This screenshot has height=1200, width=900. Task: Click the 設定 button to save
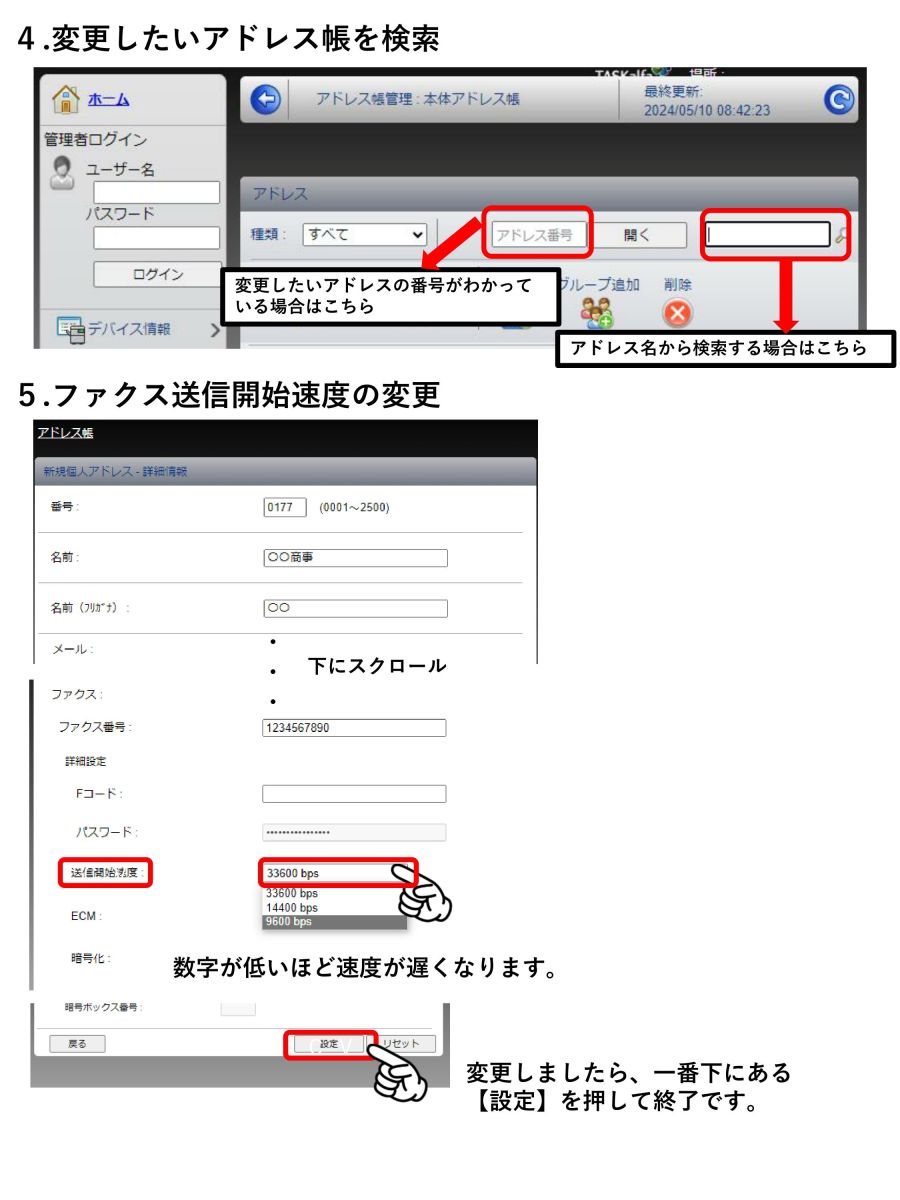click(329, 1044)
